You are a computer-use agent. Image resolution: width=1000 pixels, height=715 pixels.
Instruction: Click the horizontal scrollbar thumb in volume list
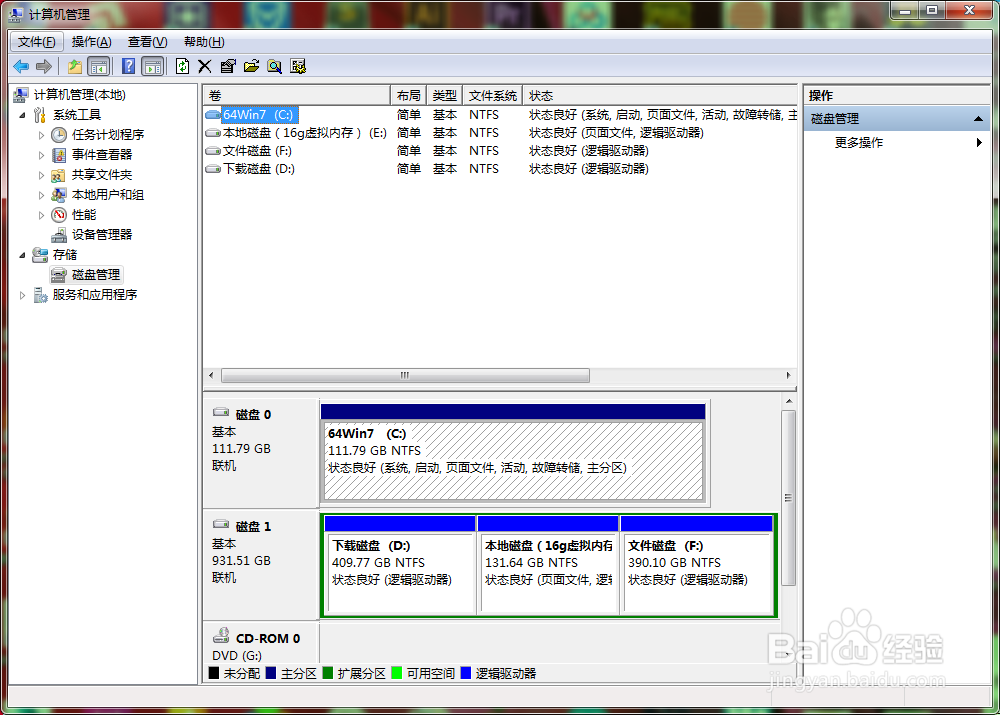[405, 376]
